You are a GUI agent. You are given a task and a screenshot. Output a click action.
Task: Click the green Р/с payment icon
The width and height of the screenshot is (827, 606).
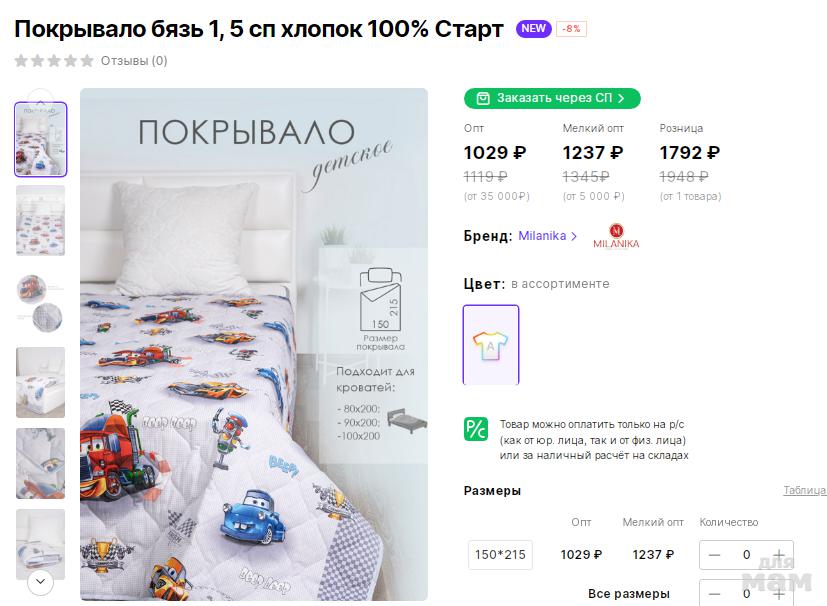[476, 429]
